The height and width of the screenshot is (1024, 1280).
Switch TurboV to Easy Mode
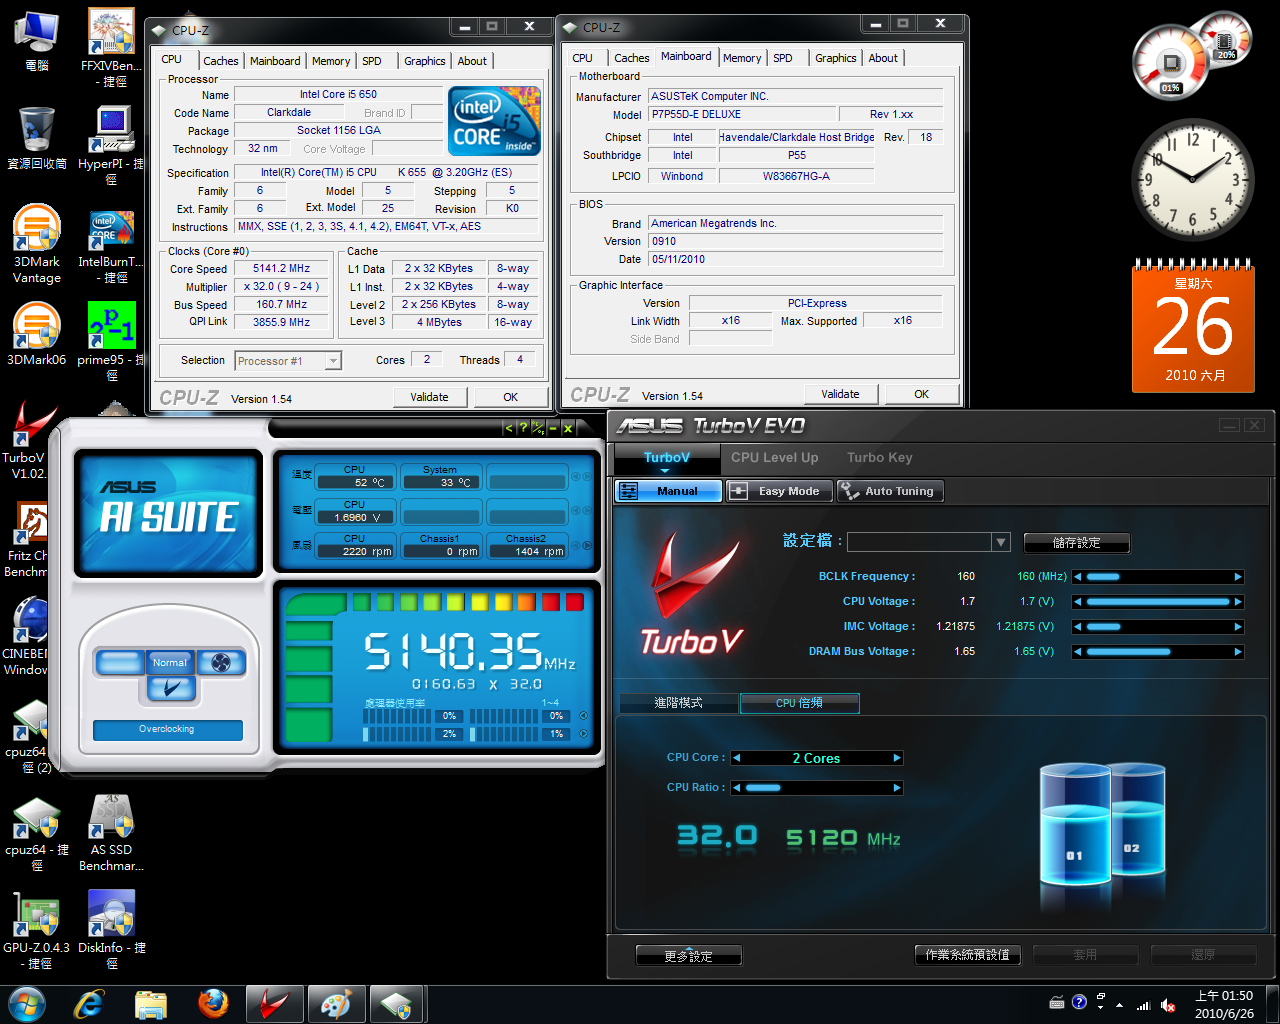pyautogui.click(x=777, y=491)
